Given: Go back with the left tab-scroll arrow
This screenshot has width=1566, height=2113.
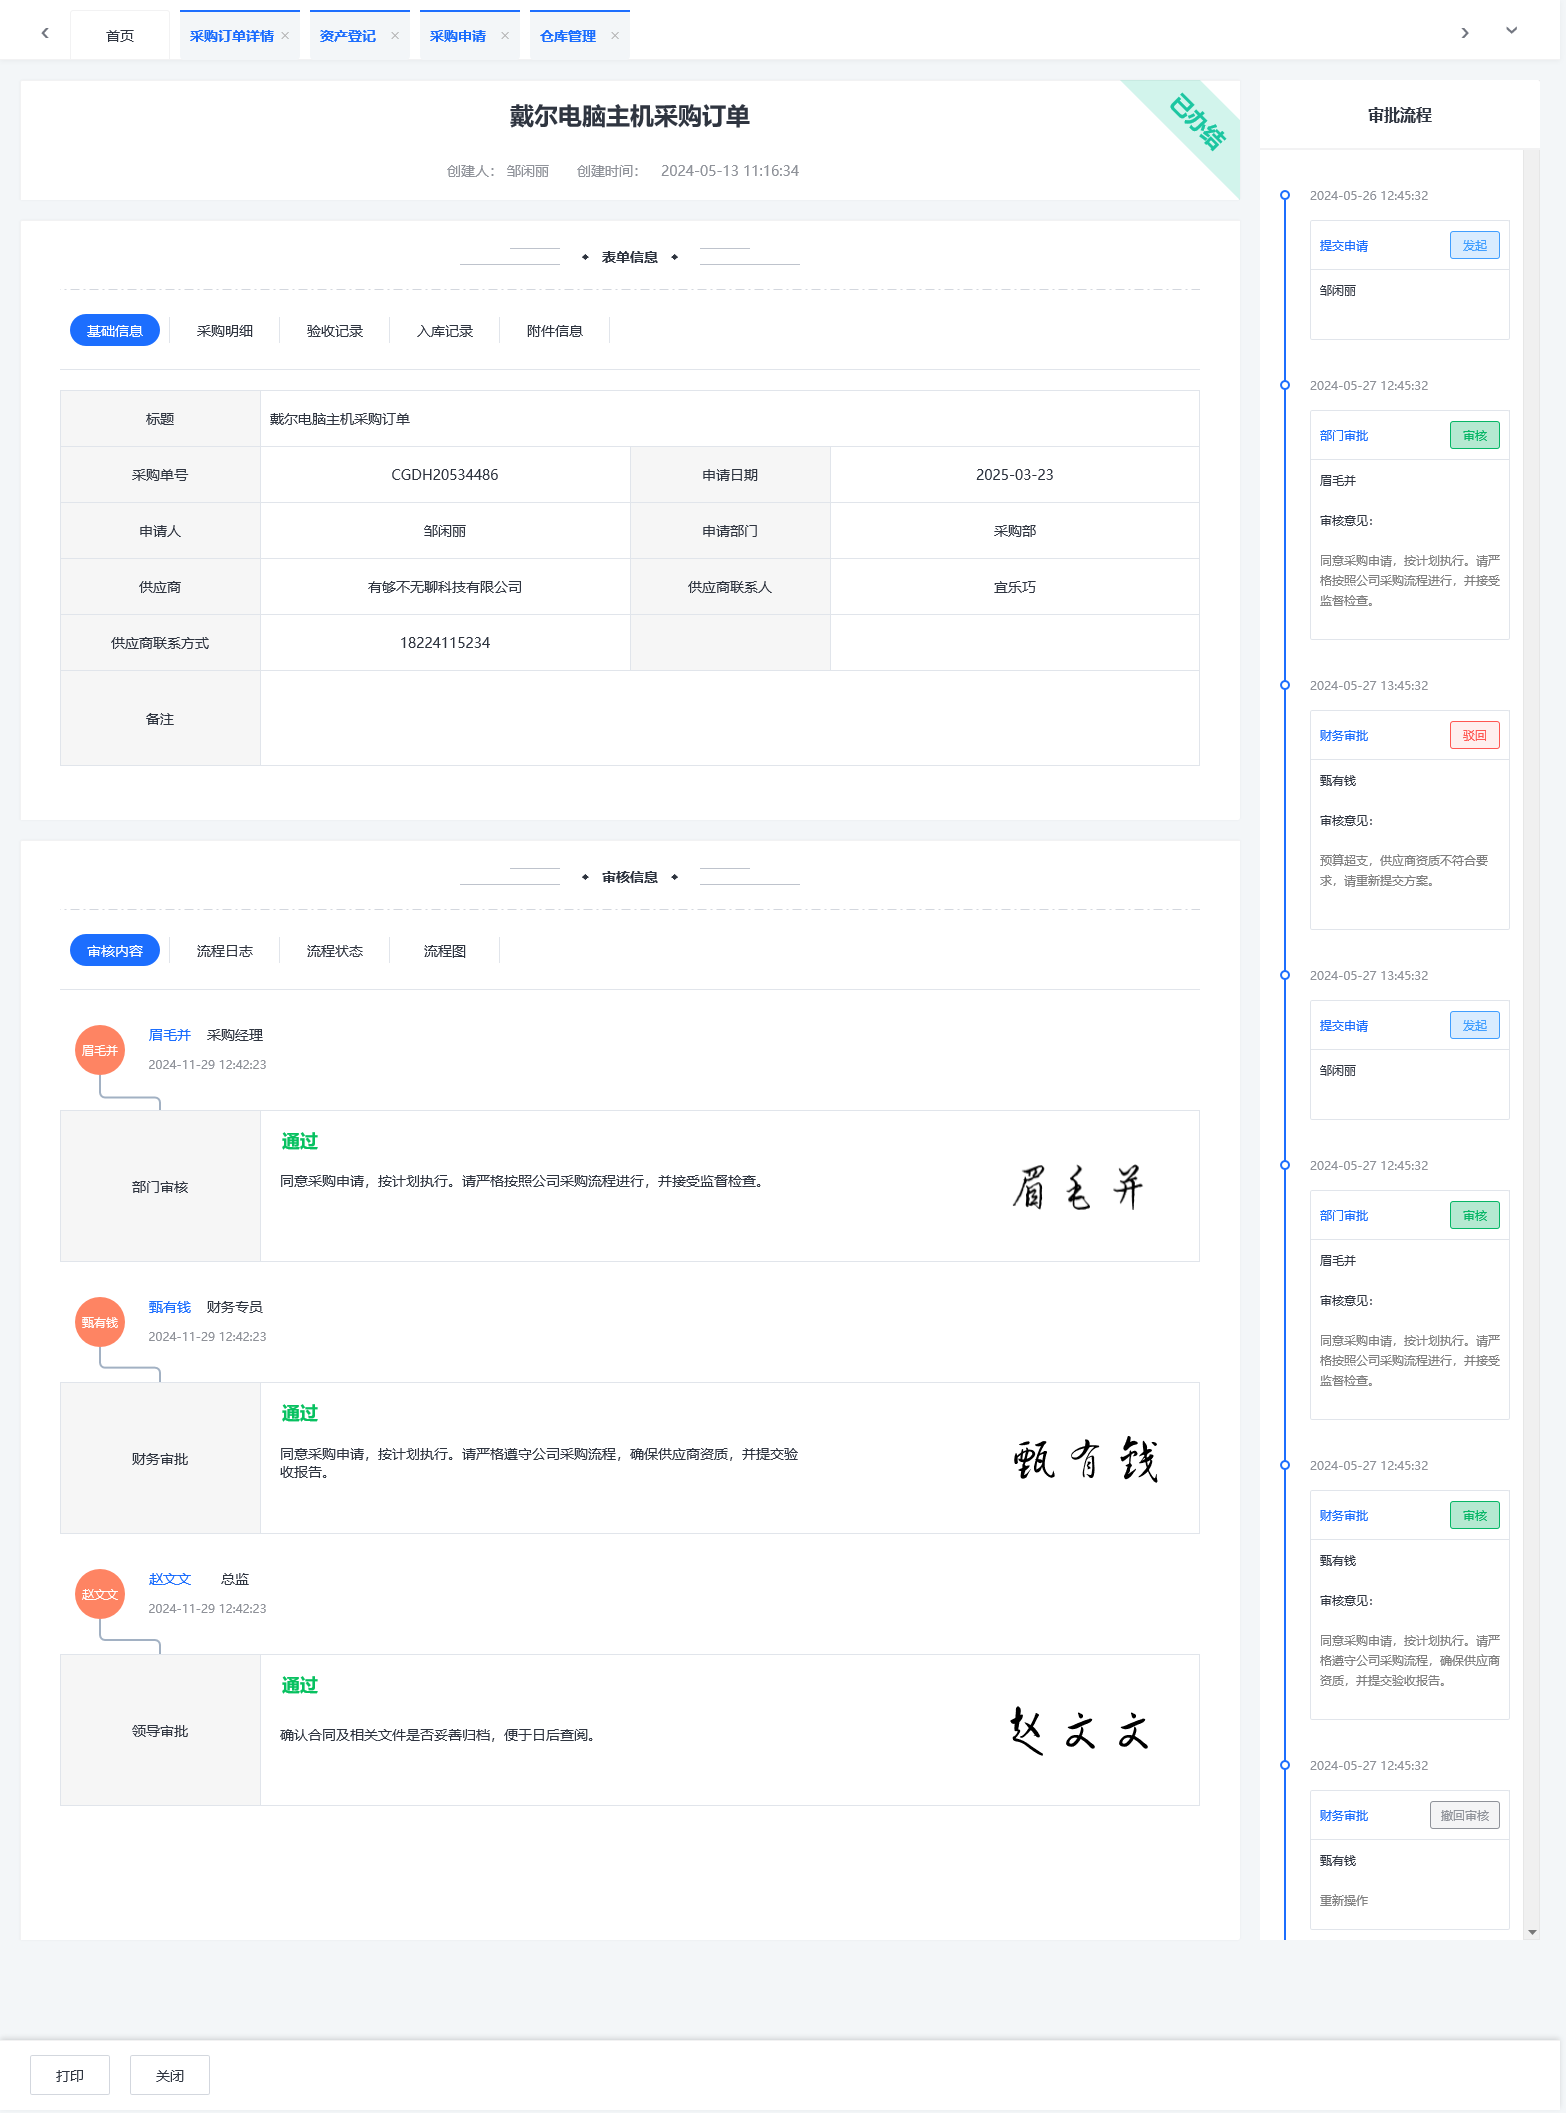Looking at the screenshot, I should [45, 33].
